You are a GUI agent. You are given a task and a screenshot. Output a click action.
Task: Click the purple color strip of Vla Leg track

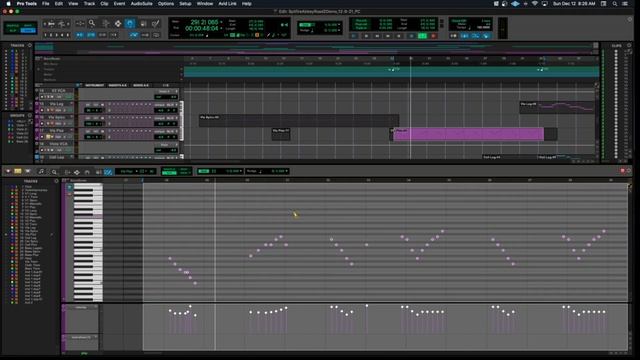[37, 107]
